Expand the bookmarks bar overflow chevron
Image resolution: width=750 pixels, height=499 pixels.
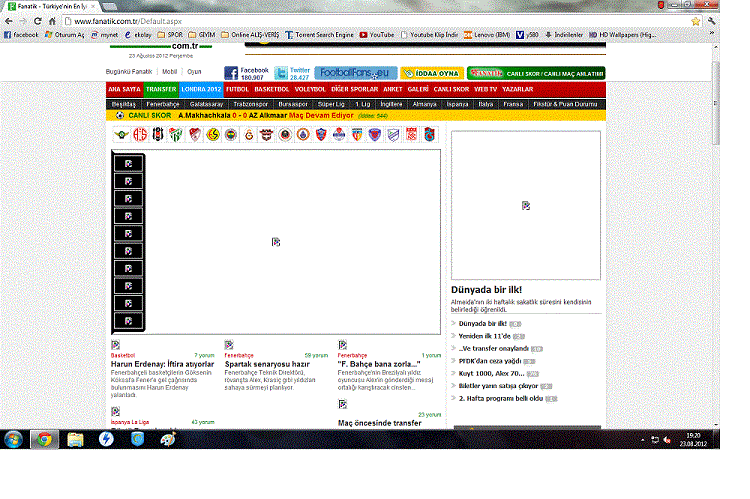tap(712, 34)
